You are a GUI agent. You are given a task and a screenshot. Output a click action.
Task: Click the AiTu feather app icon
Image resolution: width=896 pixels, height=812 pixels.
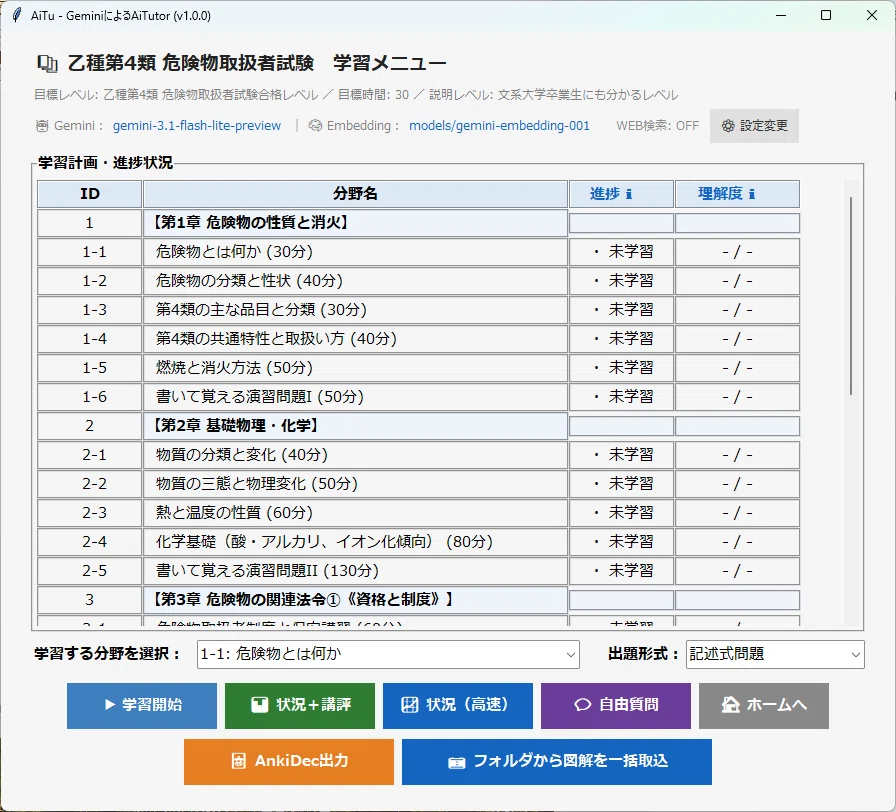point(17,15)
